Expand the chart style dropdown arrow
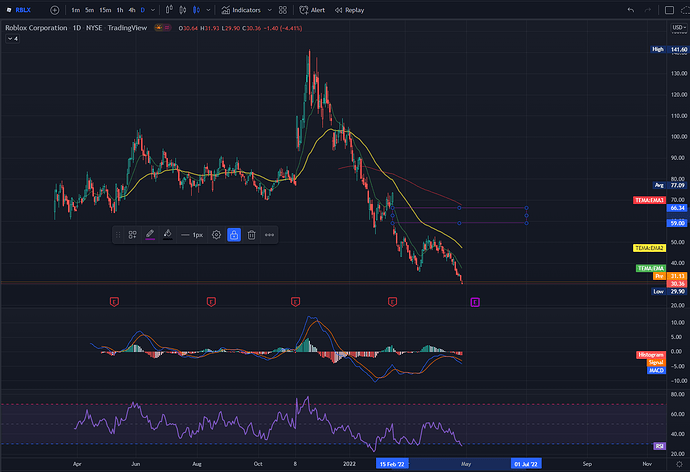The image size is (690, 472). (x=208, y=10)
